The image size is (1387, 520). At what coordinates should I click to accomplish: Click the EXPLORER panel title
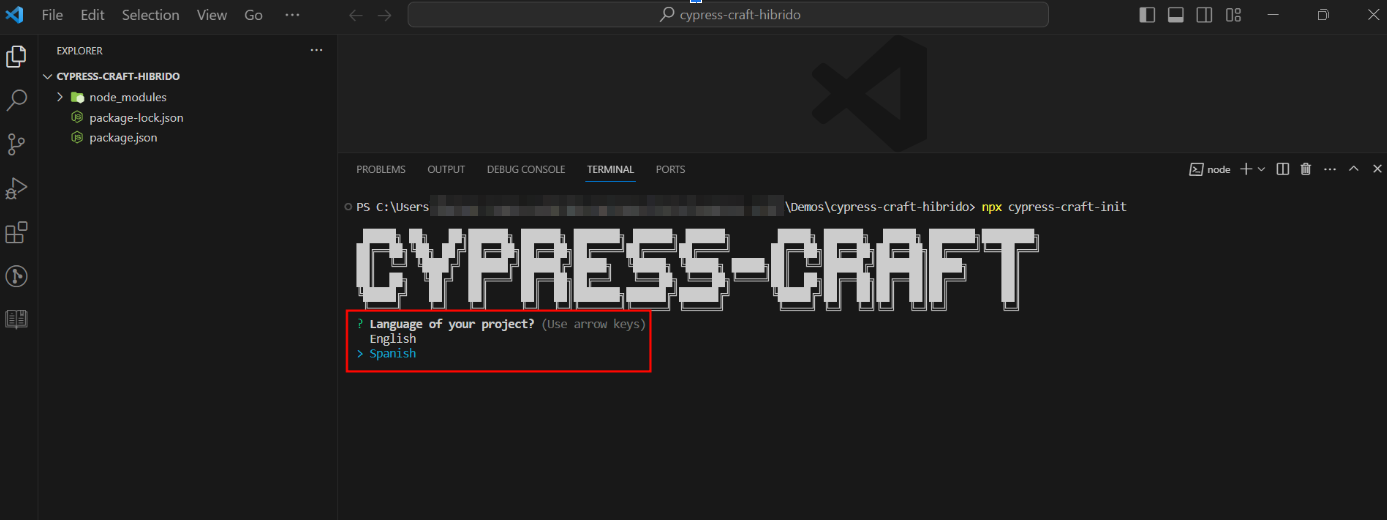[79, 51]
